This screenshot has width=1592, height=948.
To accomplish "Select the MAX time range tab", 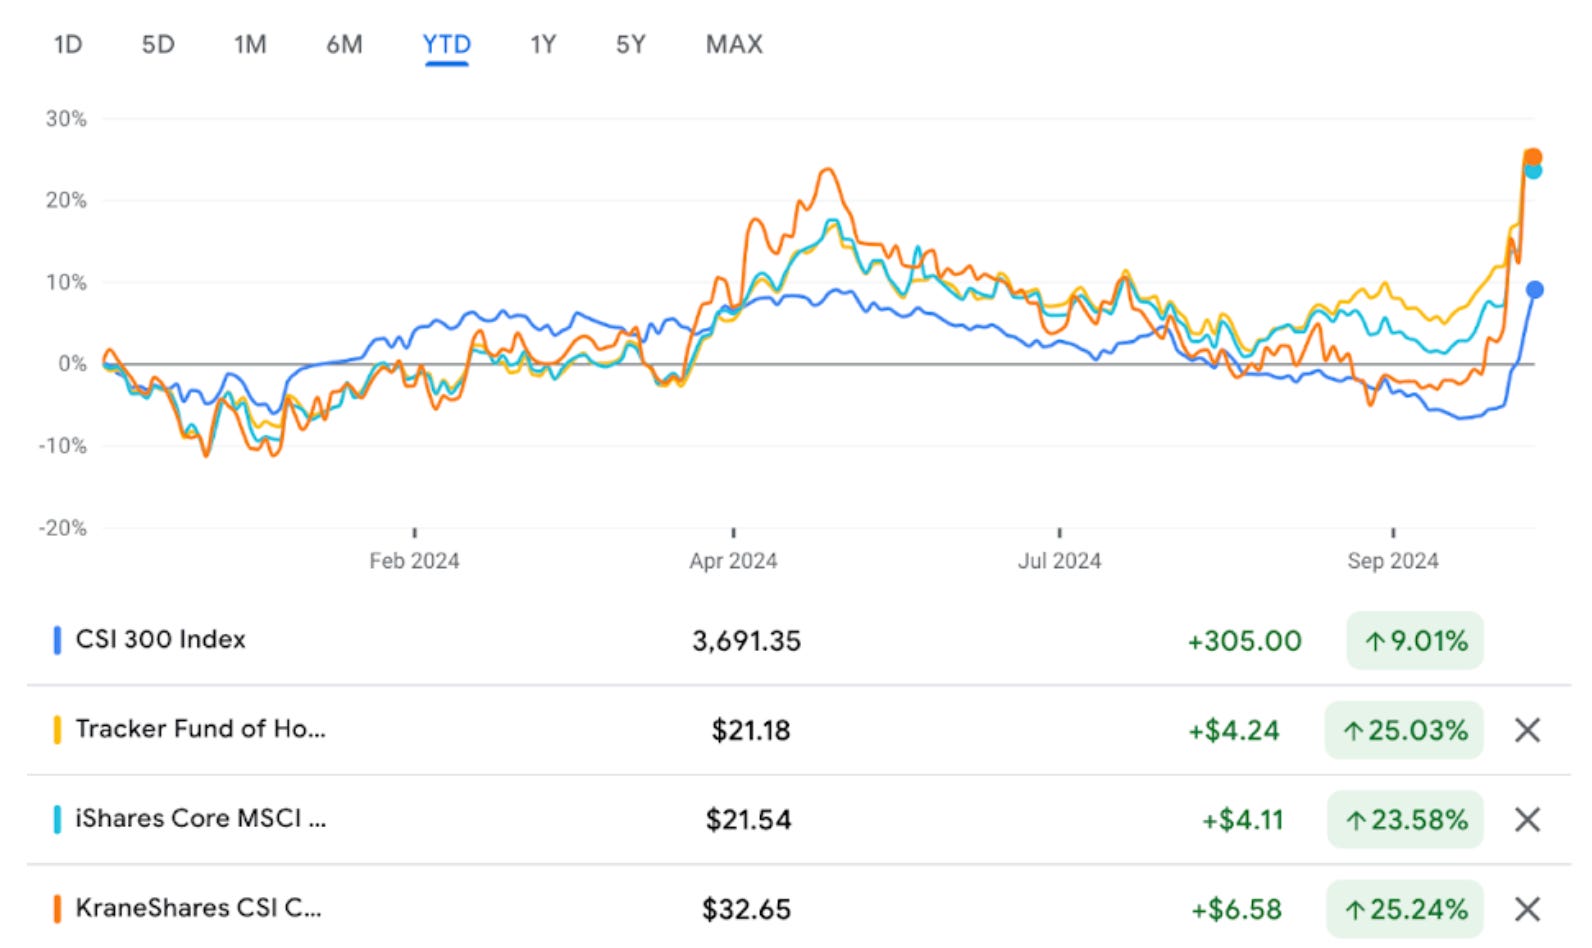I will pyautogui.click(x=734, y=44).
